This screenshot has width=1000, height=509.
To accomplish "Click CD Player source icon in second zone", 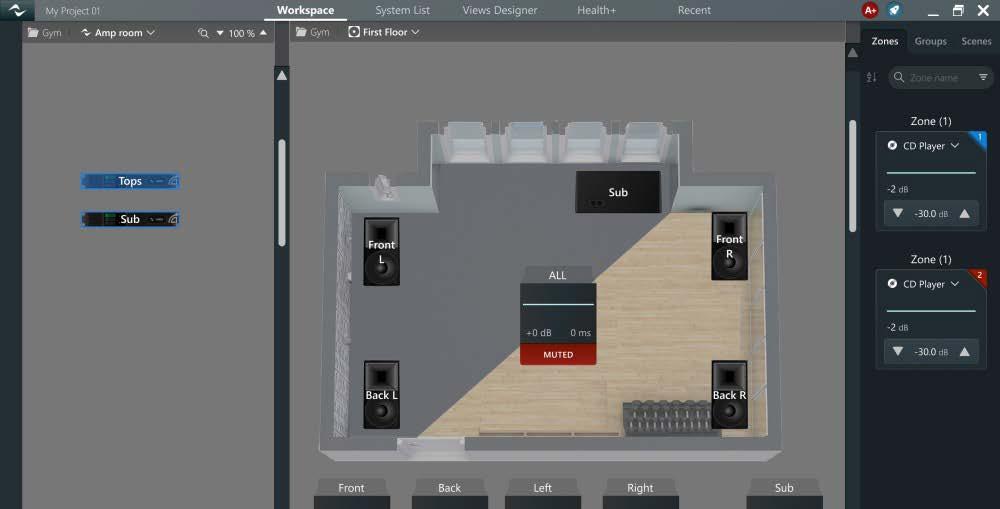I will pos(892,284).
